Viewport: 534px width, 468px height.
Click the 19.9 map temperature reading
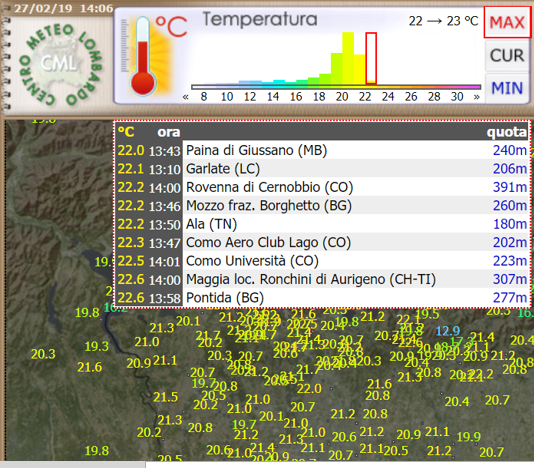[469, 436]
